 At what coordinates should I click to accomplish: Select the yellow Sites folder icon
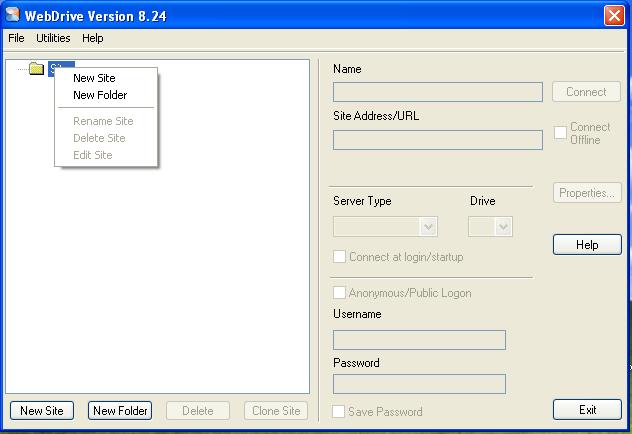tap(37, 69)
